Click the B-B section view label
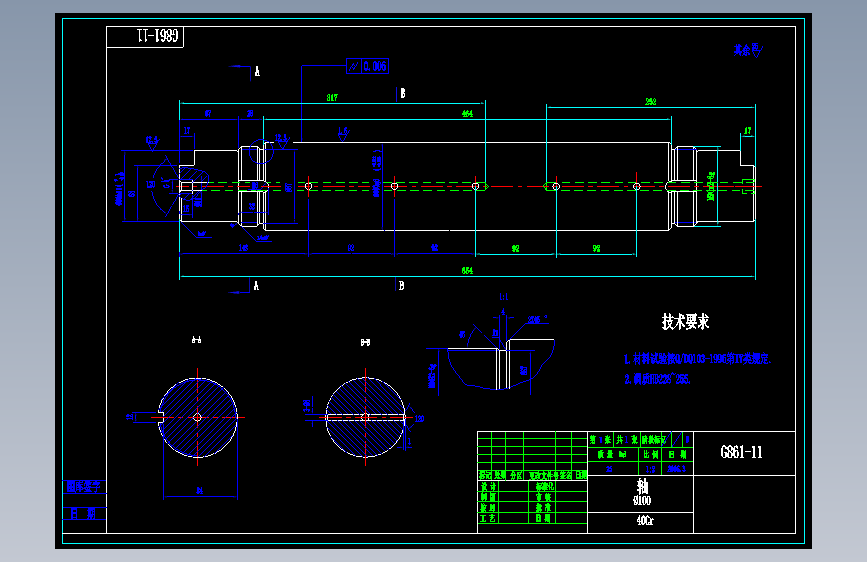This screenshot has height=562, width=867. [365, 342]
